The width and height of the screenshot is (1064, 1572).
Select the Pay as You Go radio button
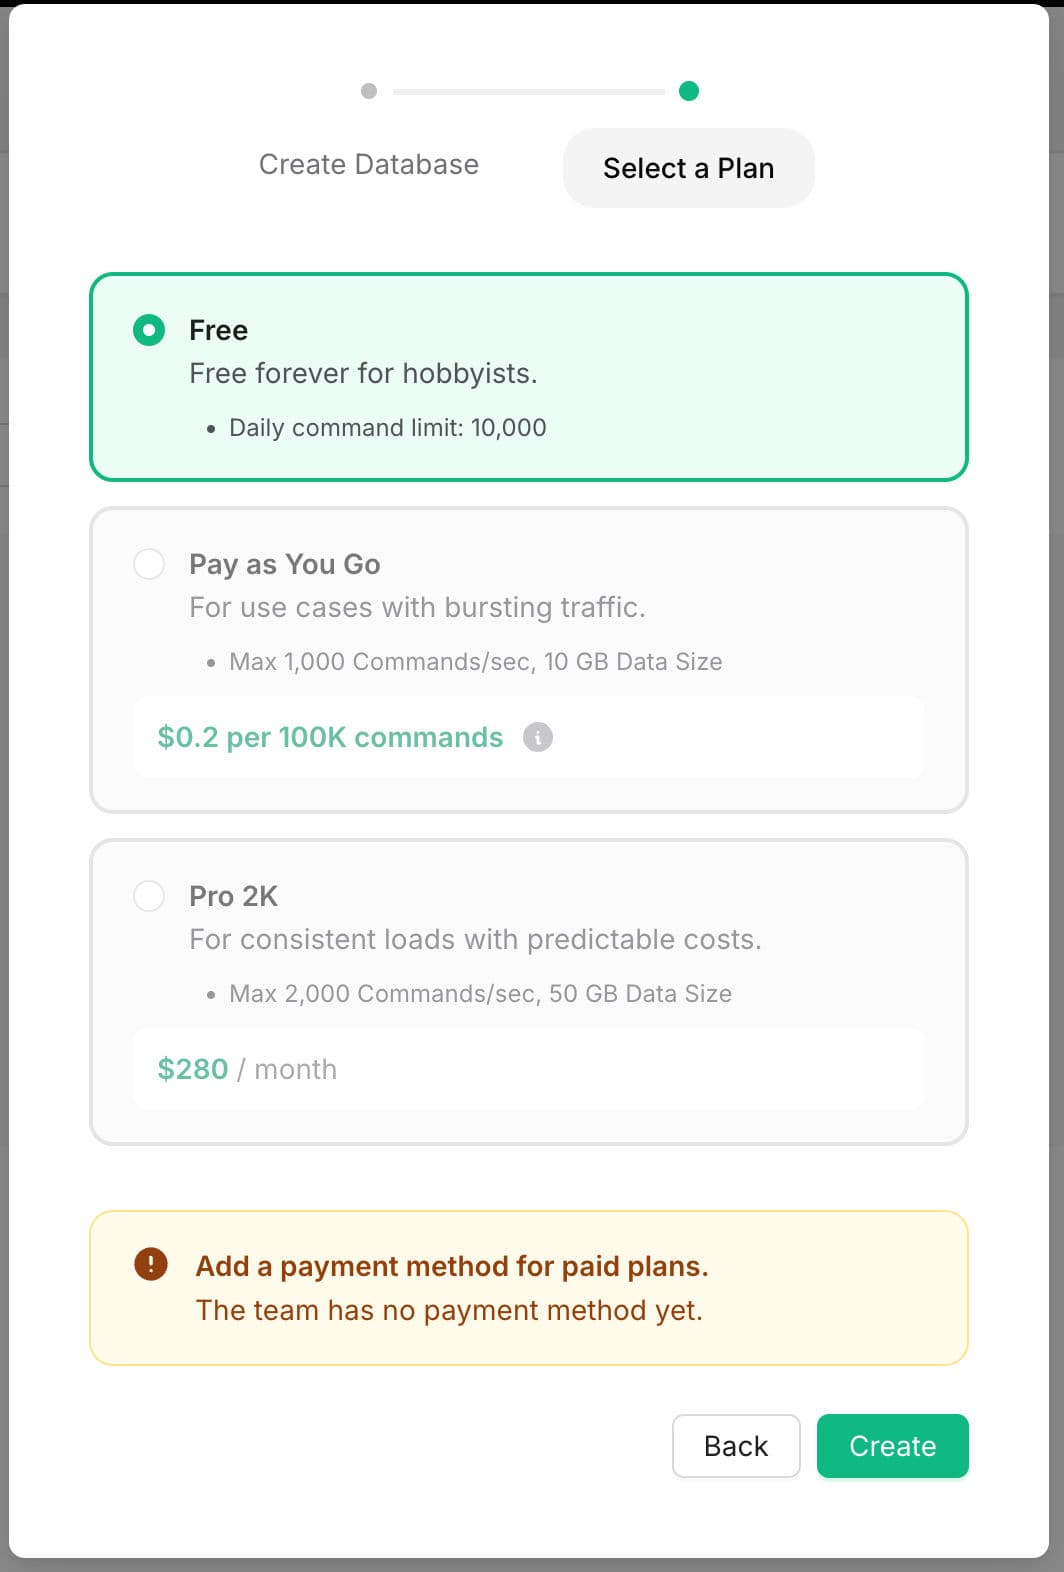pos(149,564)
